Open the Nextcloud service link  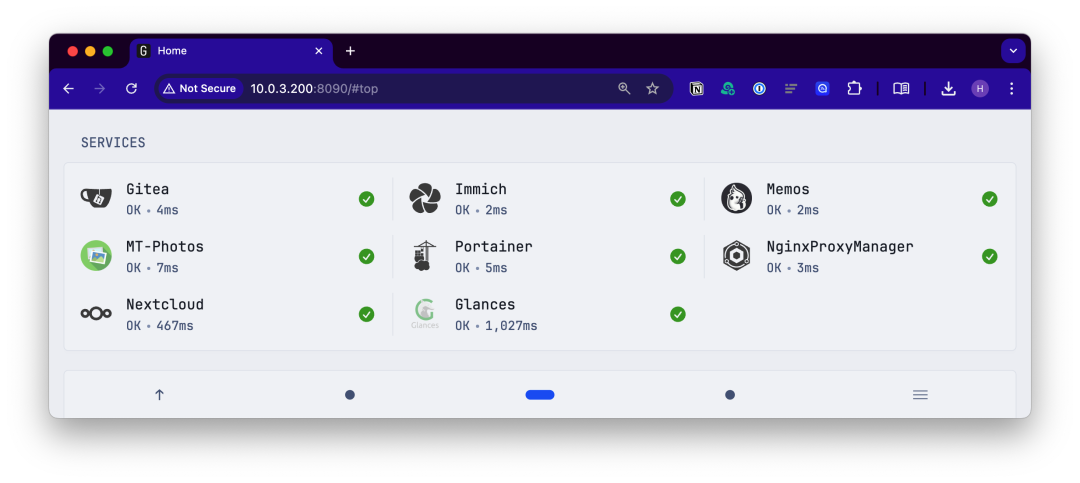[x=165, y=305]
